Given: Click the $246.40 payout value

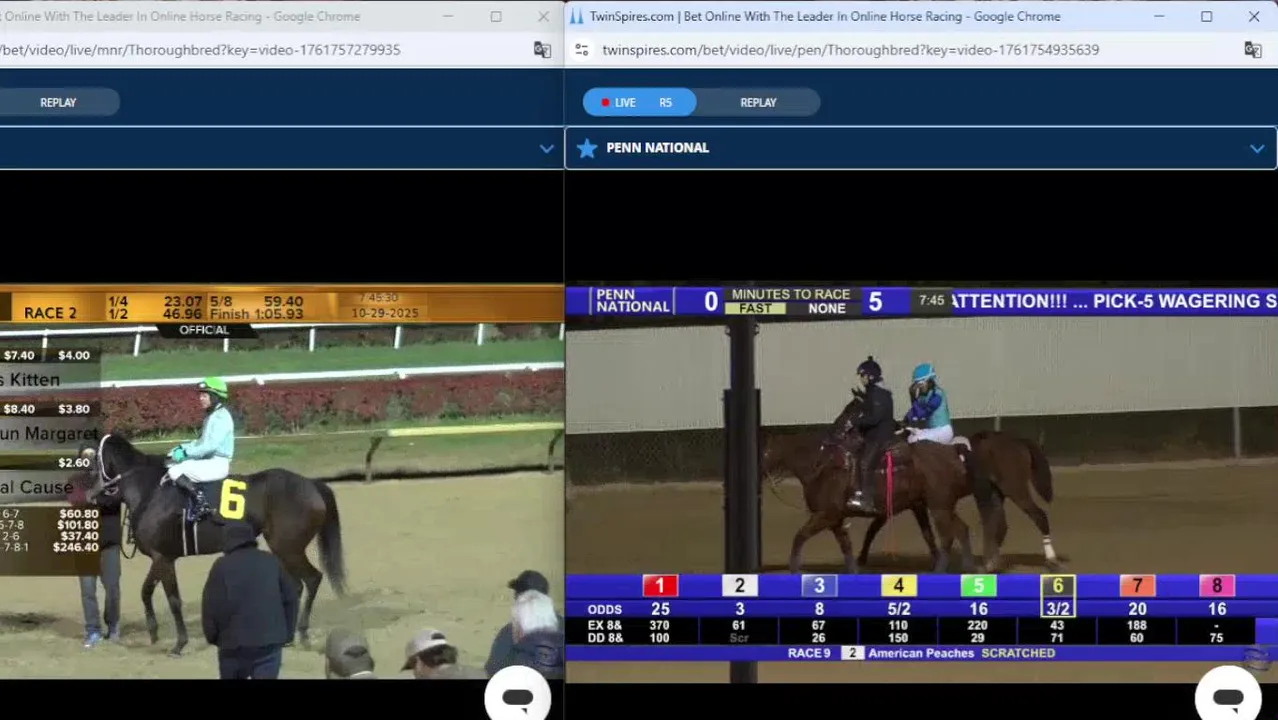Looking at the screenshot, I should click(x=76, y=547).
